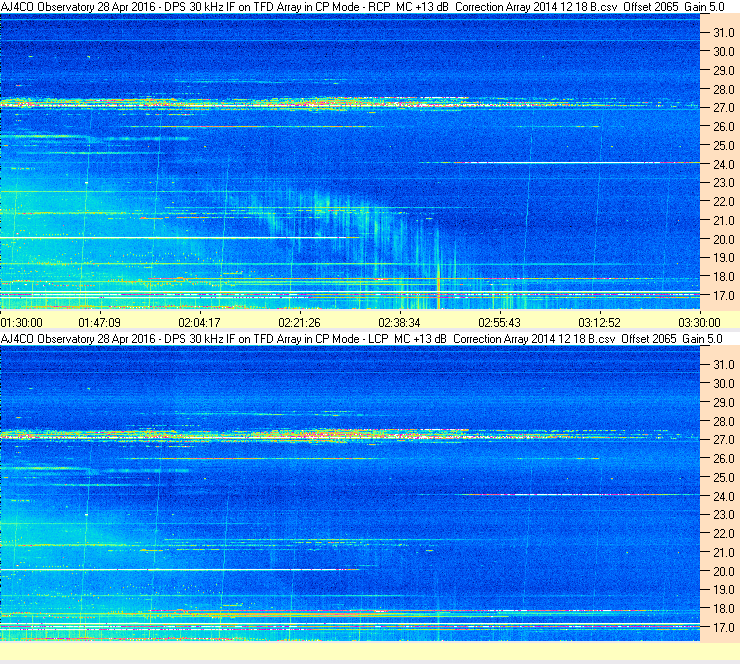Click the 21.0 frequency label on LCP chart
Image resolution: width=740 pixels, height=664 pixels.
click(x=723, y=552)
